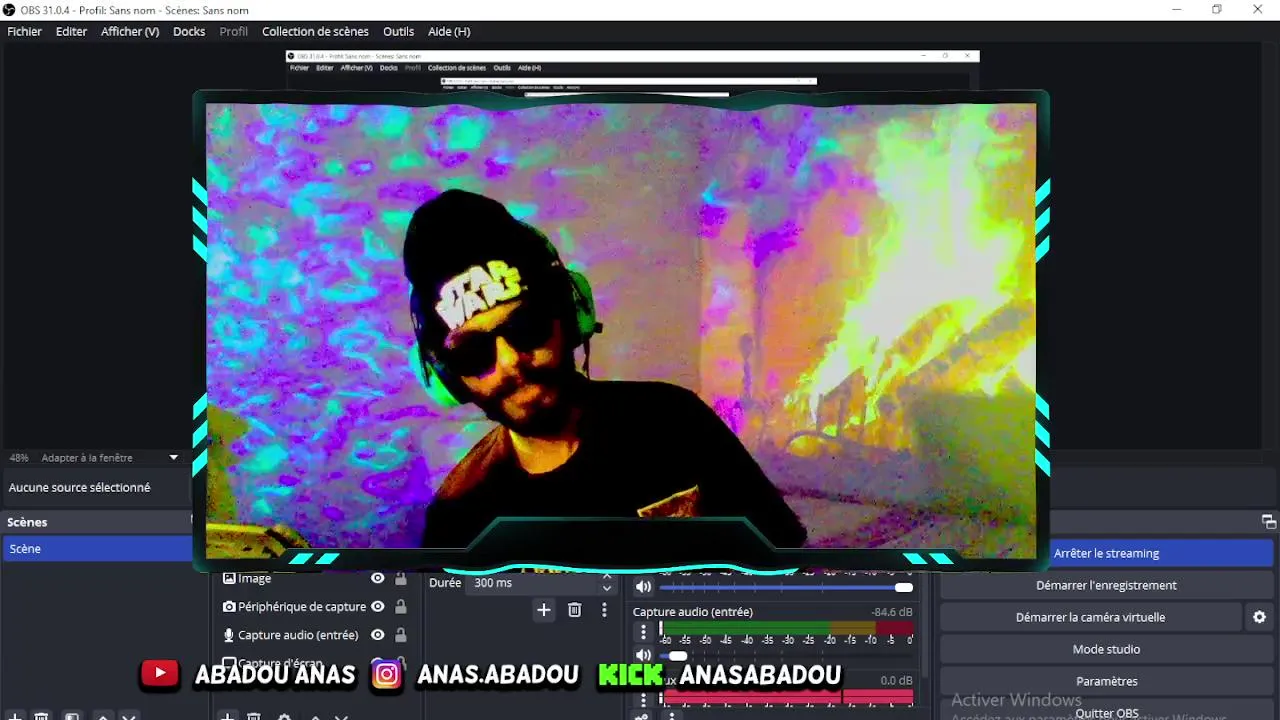Select the Scène item in Scènes list
This screenshot has height=720, width=1280.
tap(97, 549)
